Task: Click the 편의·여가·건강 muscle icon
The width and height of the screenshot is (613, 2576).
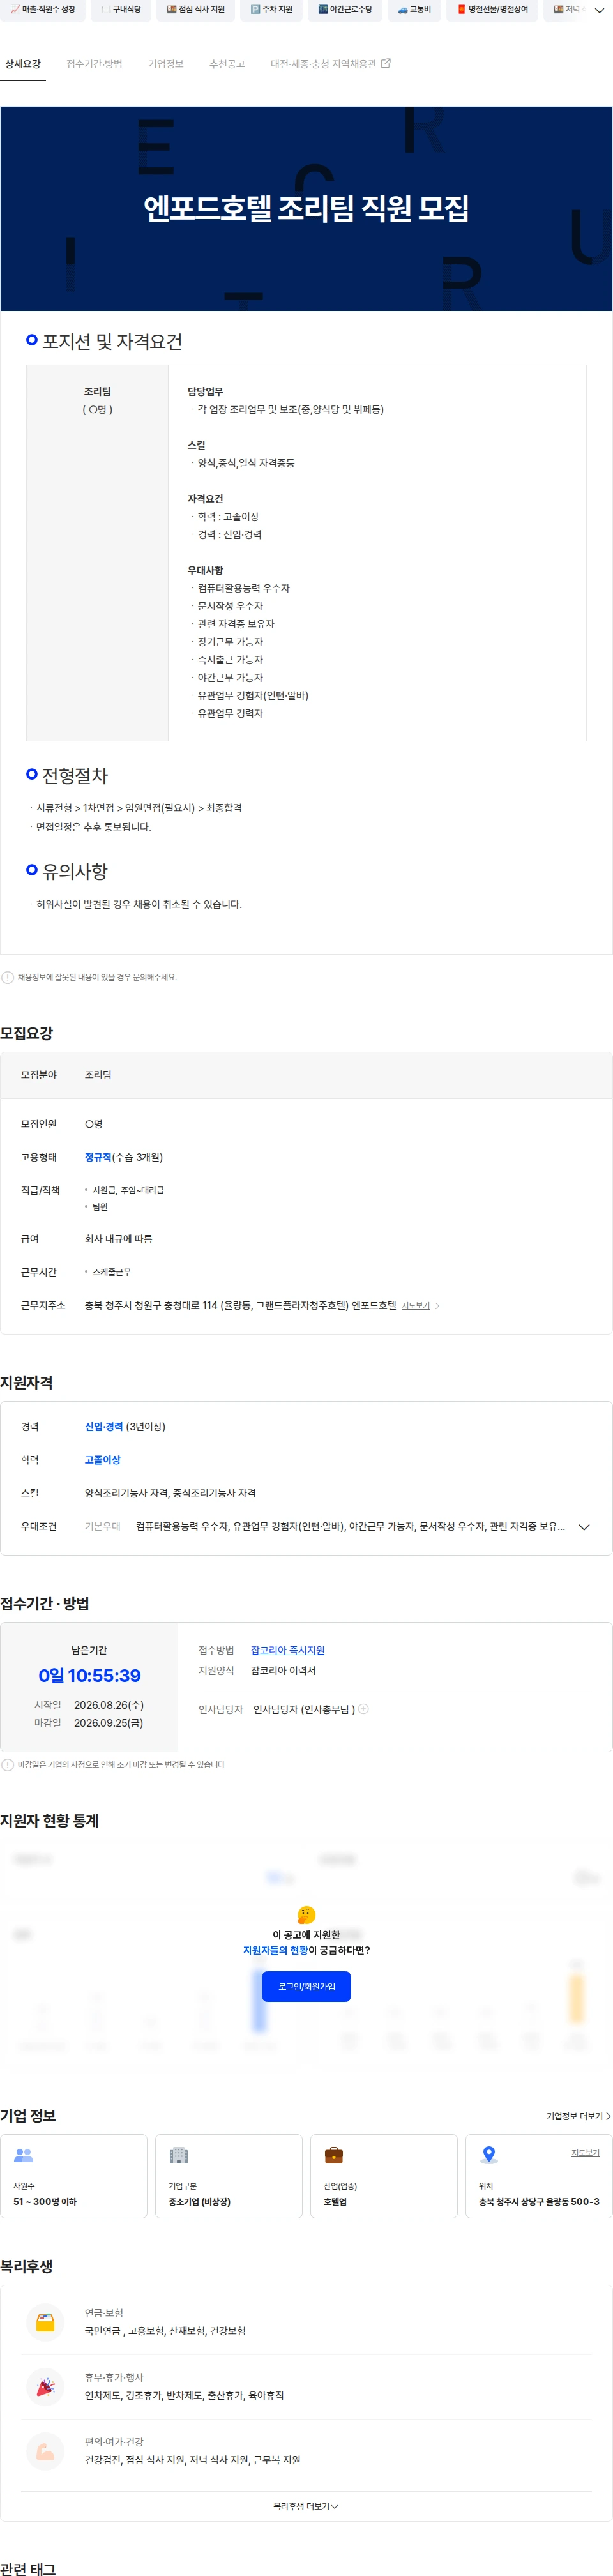Action: tap(45, 2451)
